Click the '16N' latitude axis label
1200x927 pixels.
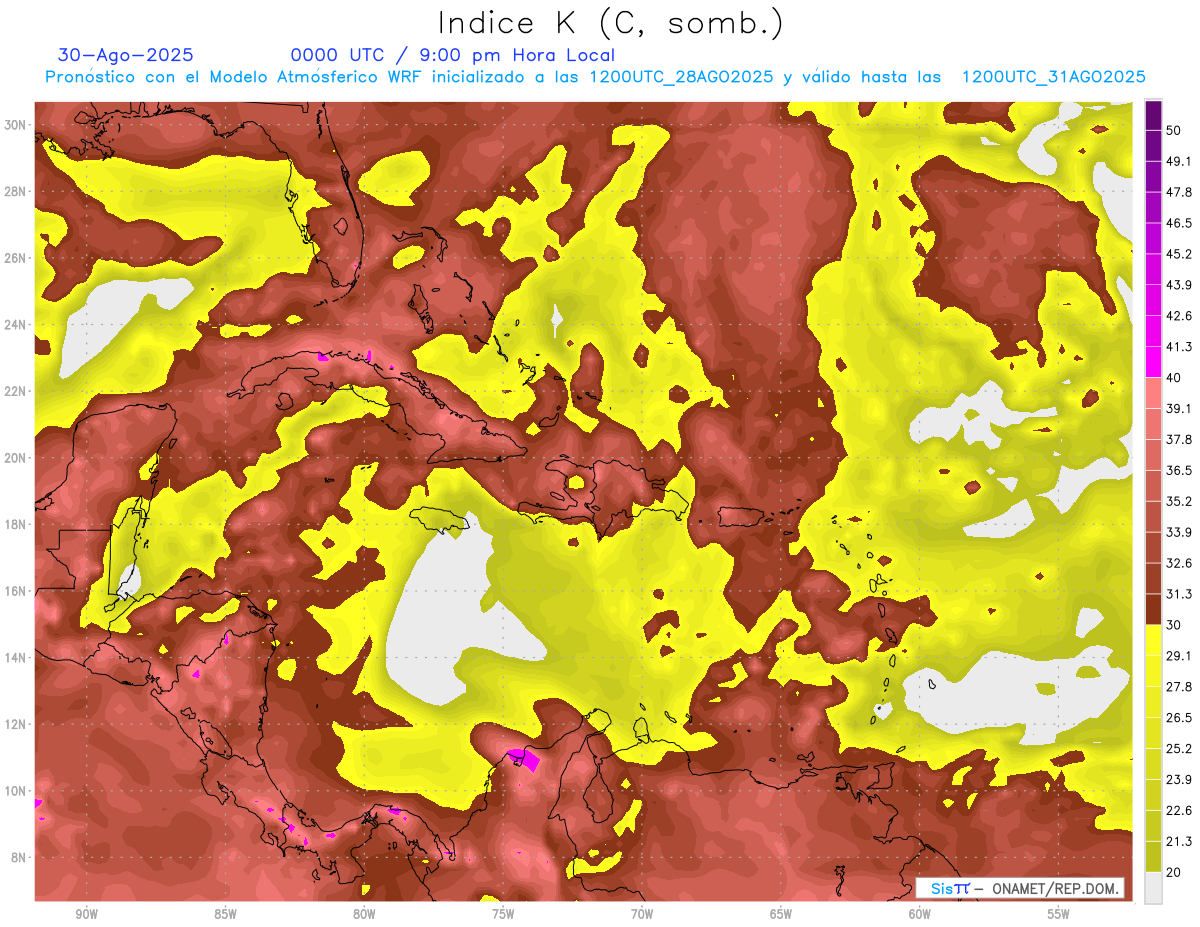coord(16,591)
